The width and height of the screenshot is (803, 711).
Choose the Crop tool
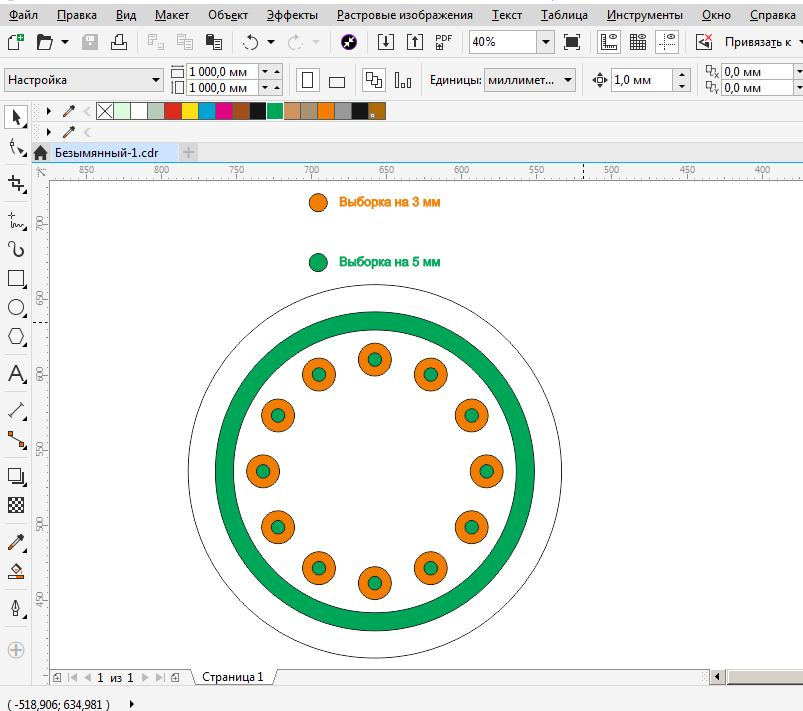click(16, 184)
